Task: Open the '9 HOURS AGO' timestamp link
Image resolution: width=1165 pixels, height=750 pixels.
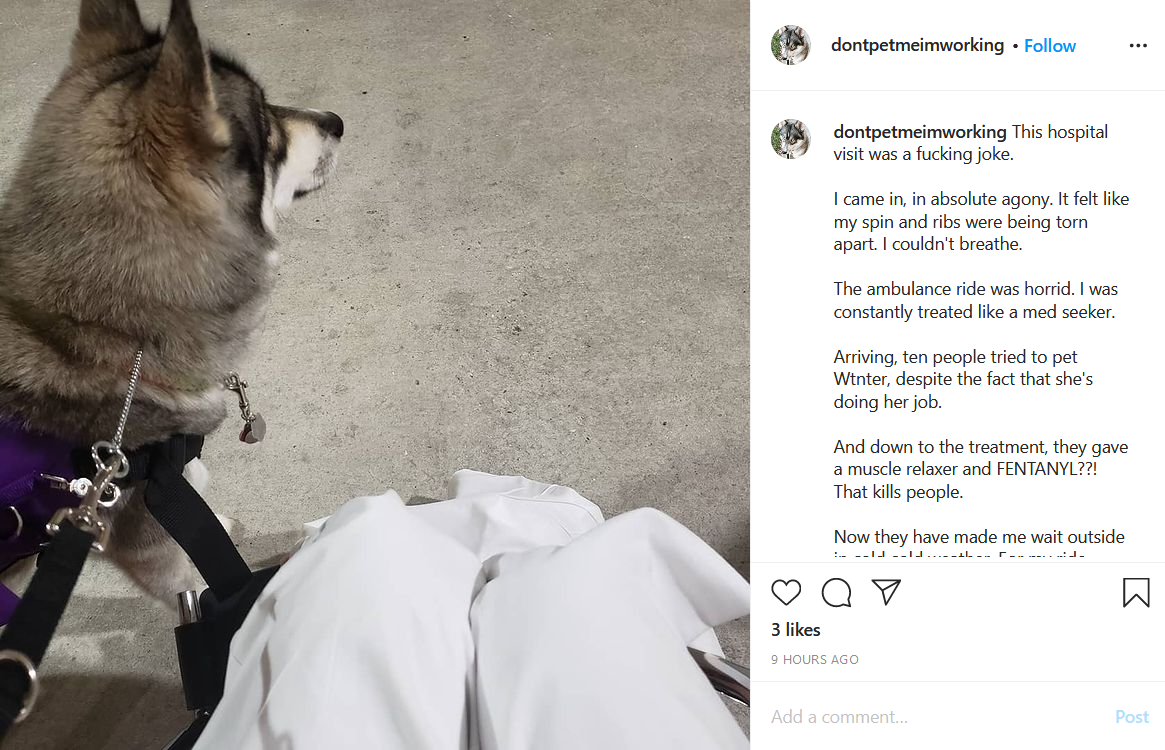Action: point(814,659)
